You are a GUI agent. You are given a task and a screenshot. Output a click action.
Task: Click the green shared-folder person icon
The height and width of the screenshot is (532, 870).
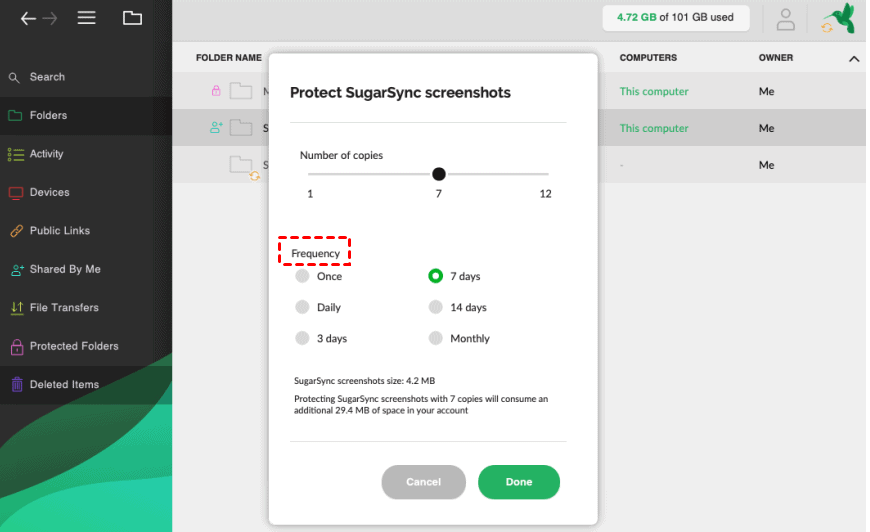pos(216,128)
